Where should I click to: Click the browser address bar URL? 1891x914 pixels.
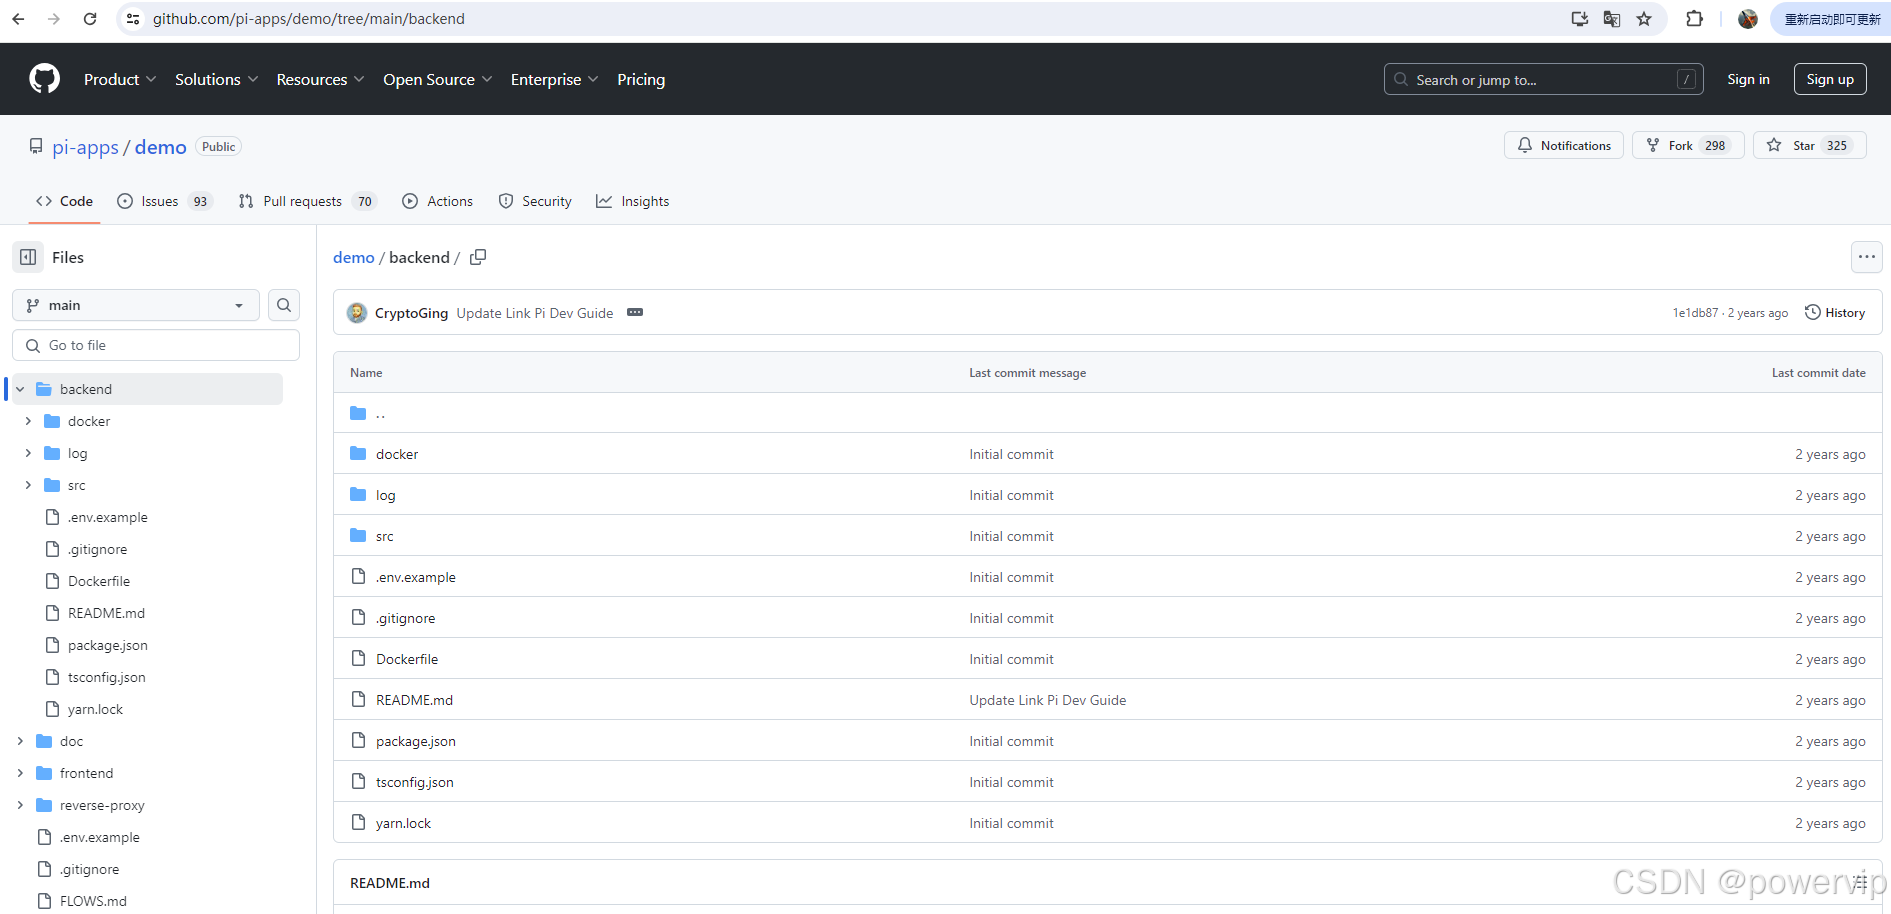pos(309,19)
